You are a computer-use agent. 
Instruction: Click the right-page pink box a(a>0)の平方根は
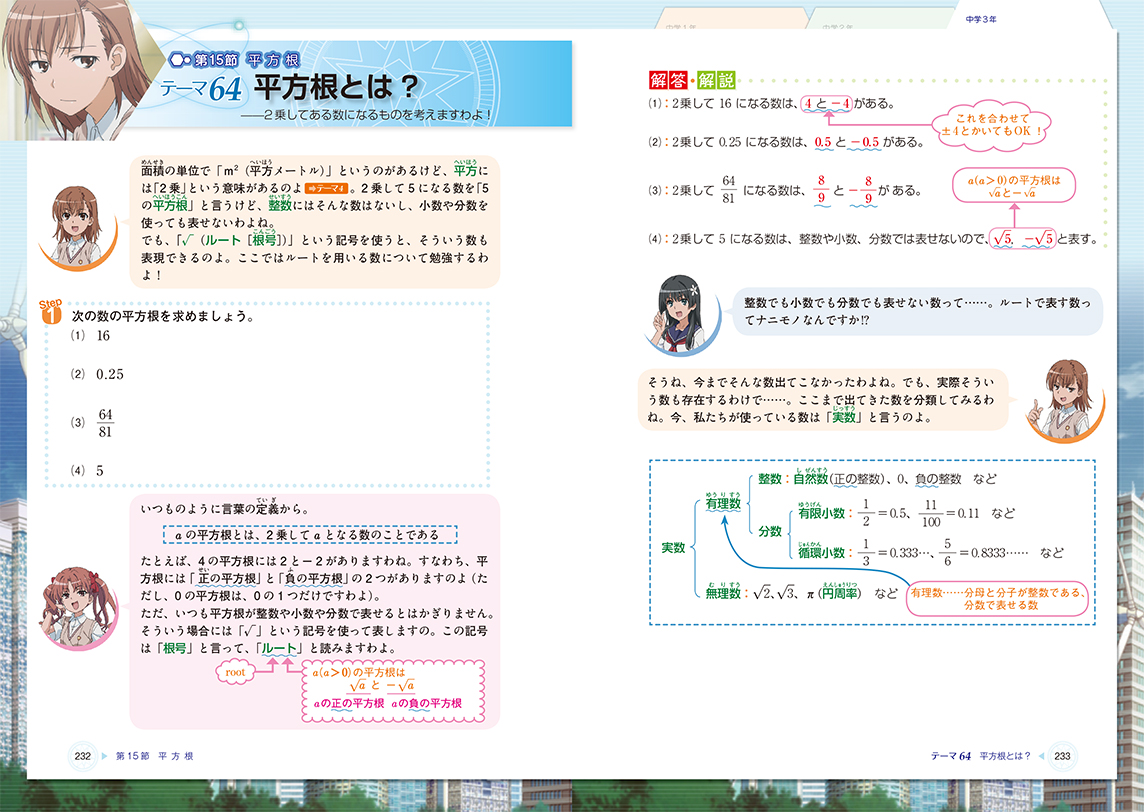(x=1014, y=186)
